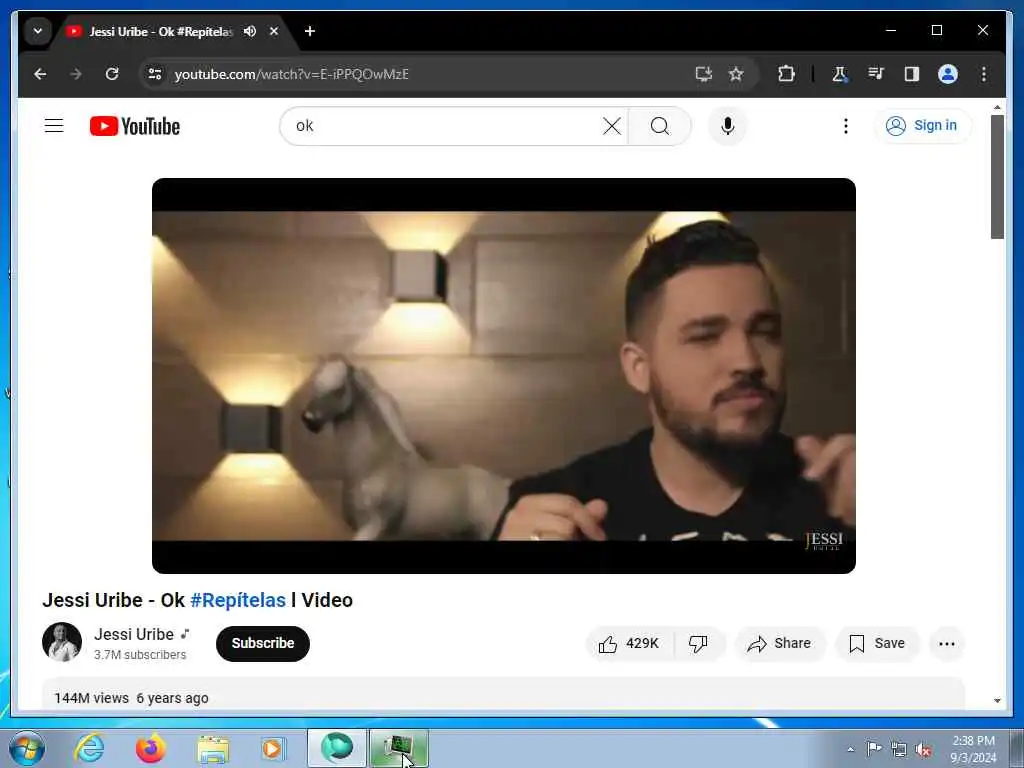
Task: Reload the YouTube page
Action: [112, 74]
